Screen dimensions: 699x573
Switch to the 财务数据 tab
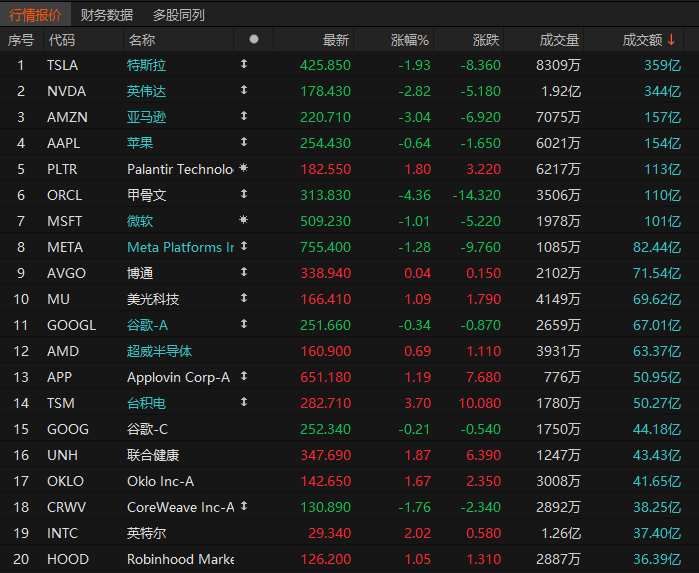(107, 15)
